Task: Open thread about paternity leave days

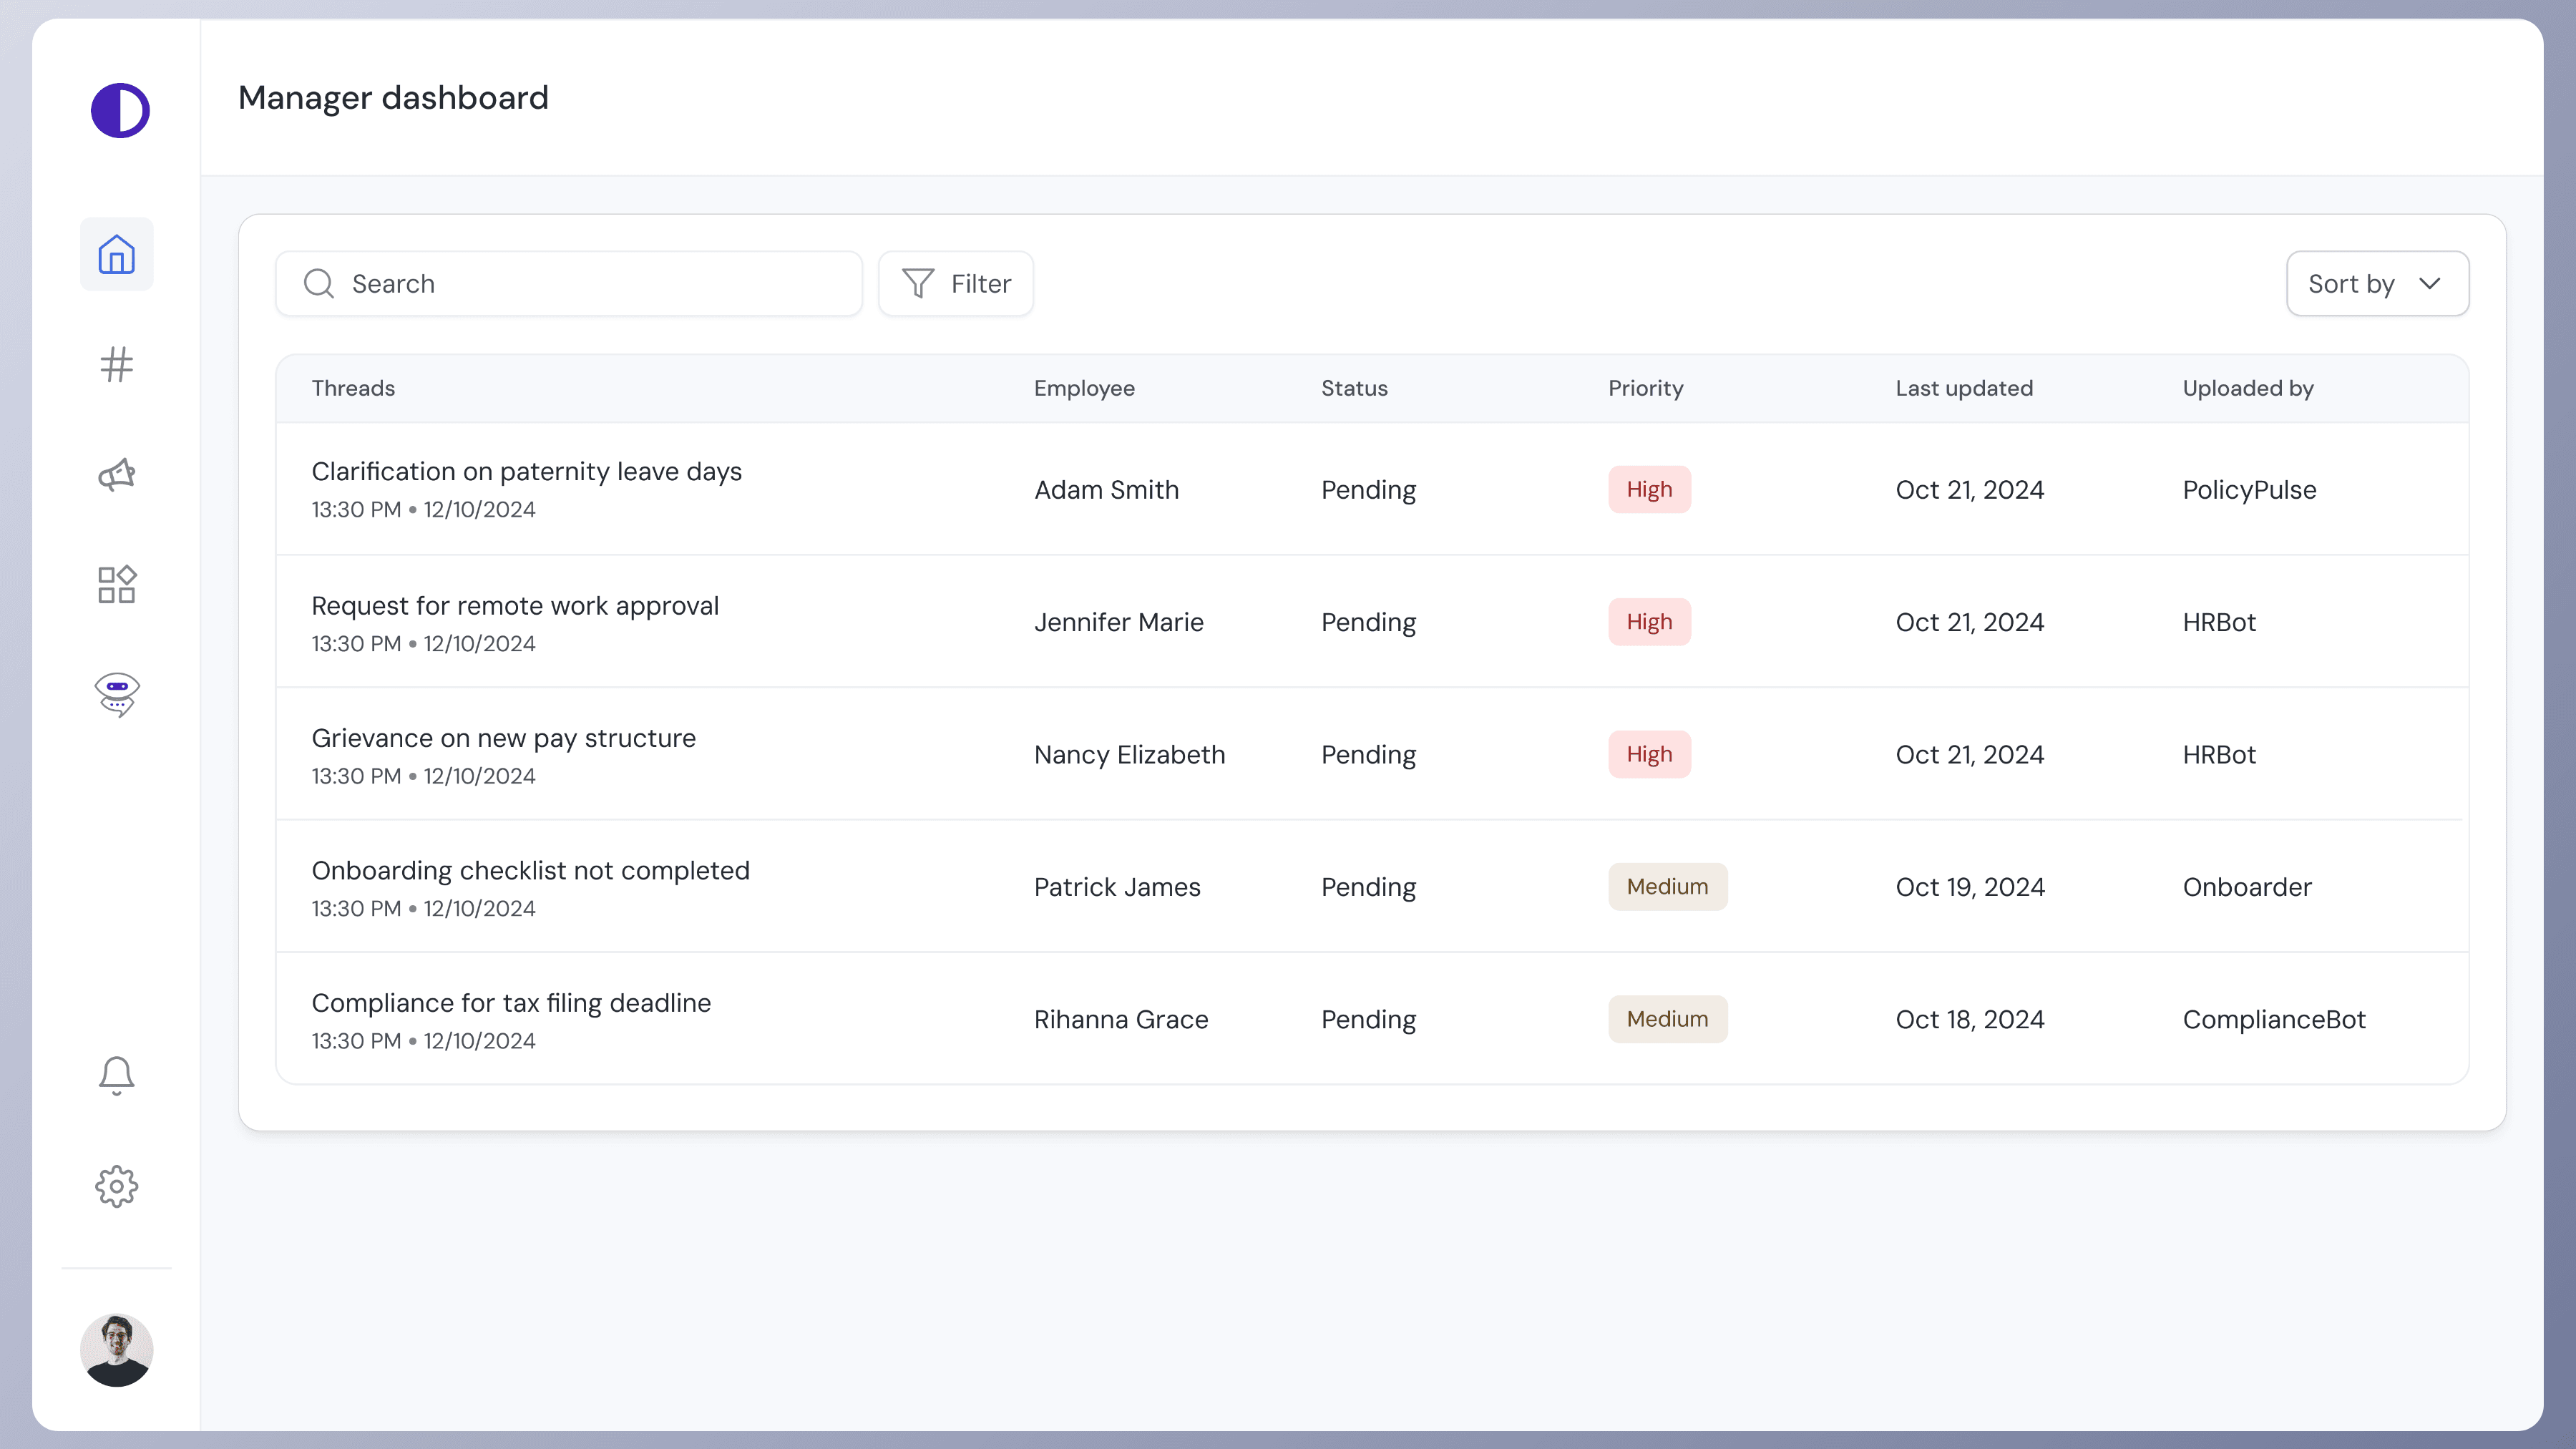Action: tap(526, 472)
